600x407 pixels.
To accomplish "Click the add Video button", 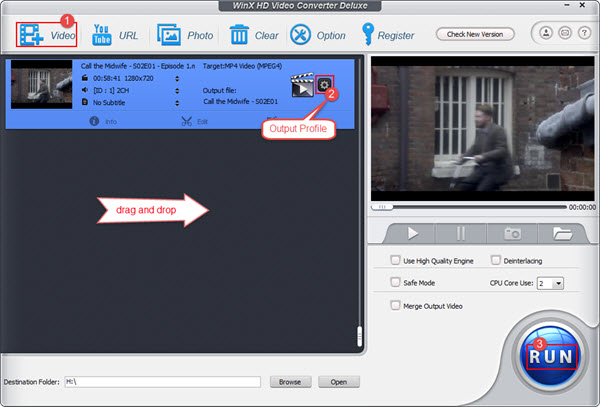I will [47, 35].
